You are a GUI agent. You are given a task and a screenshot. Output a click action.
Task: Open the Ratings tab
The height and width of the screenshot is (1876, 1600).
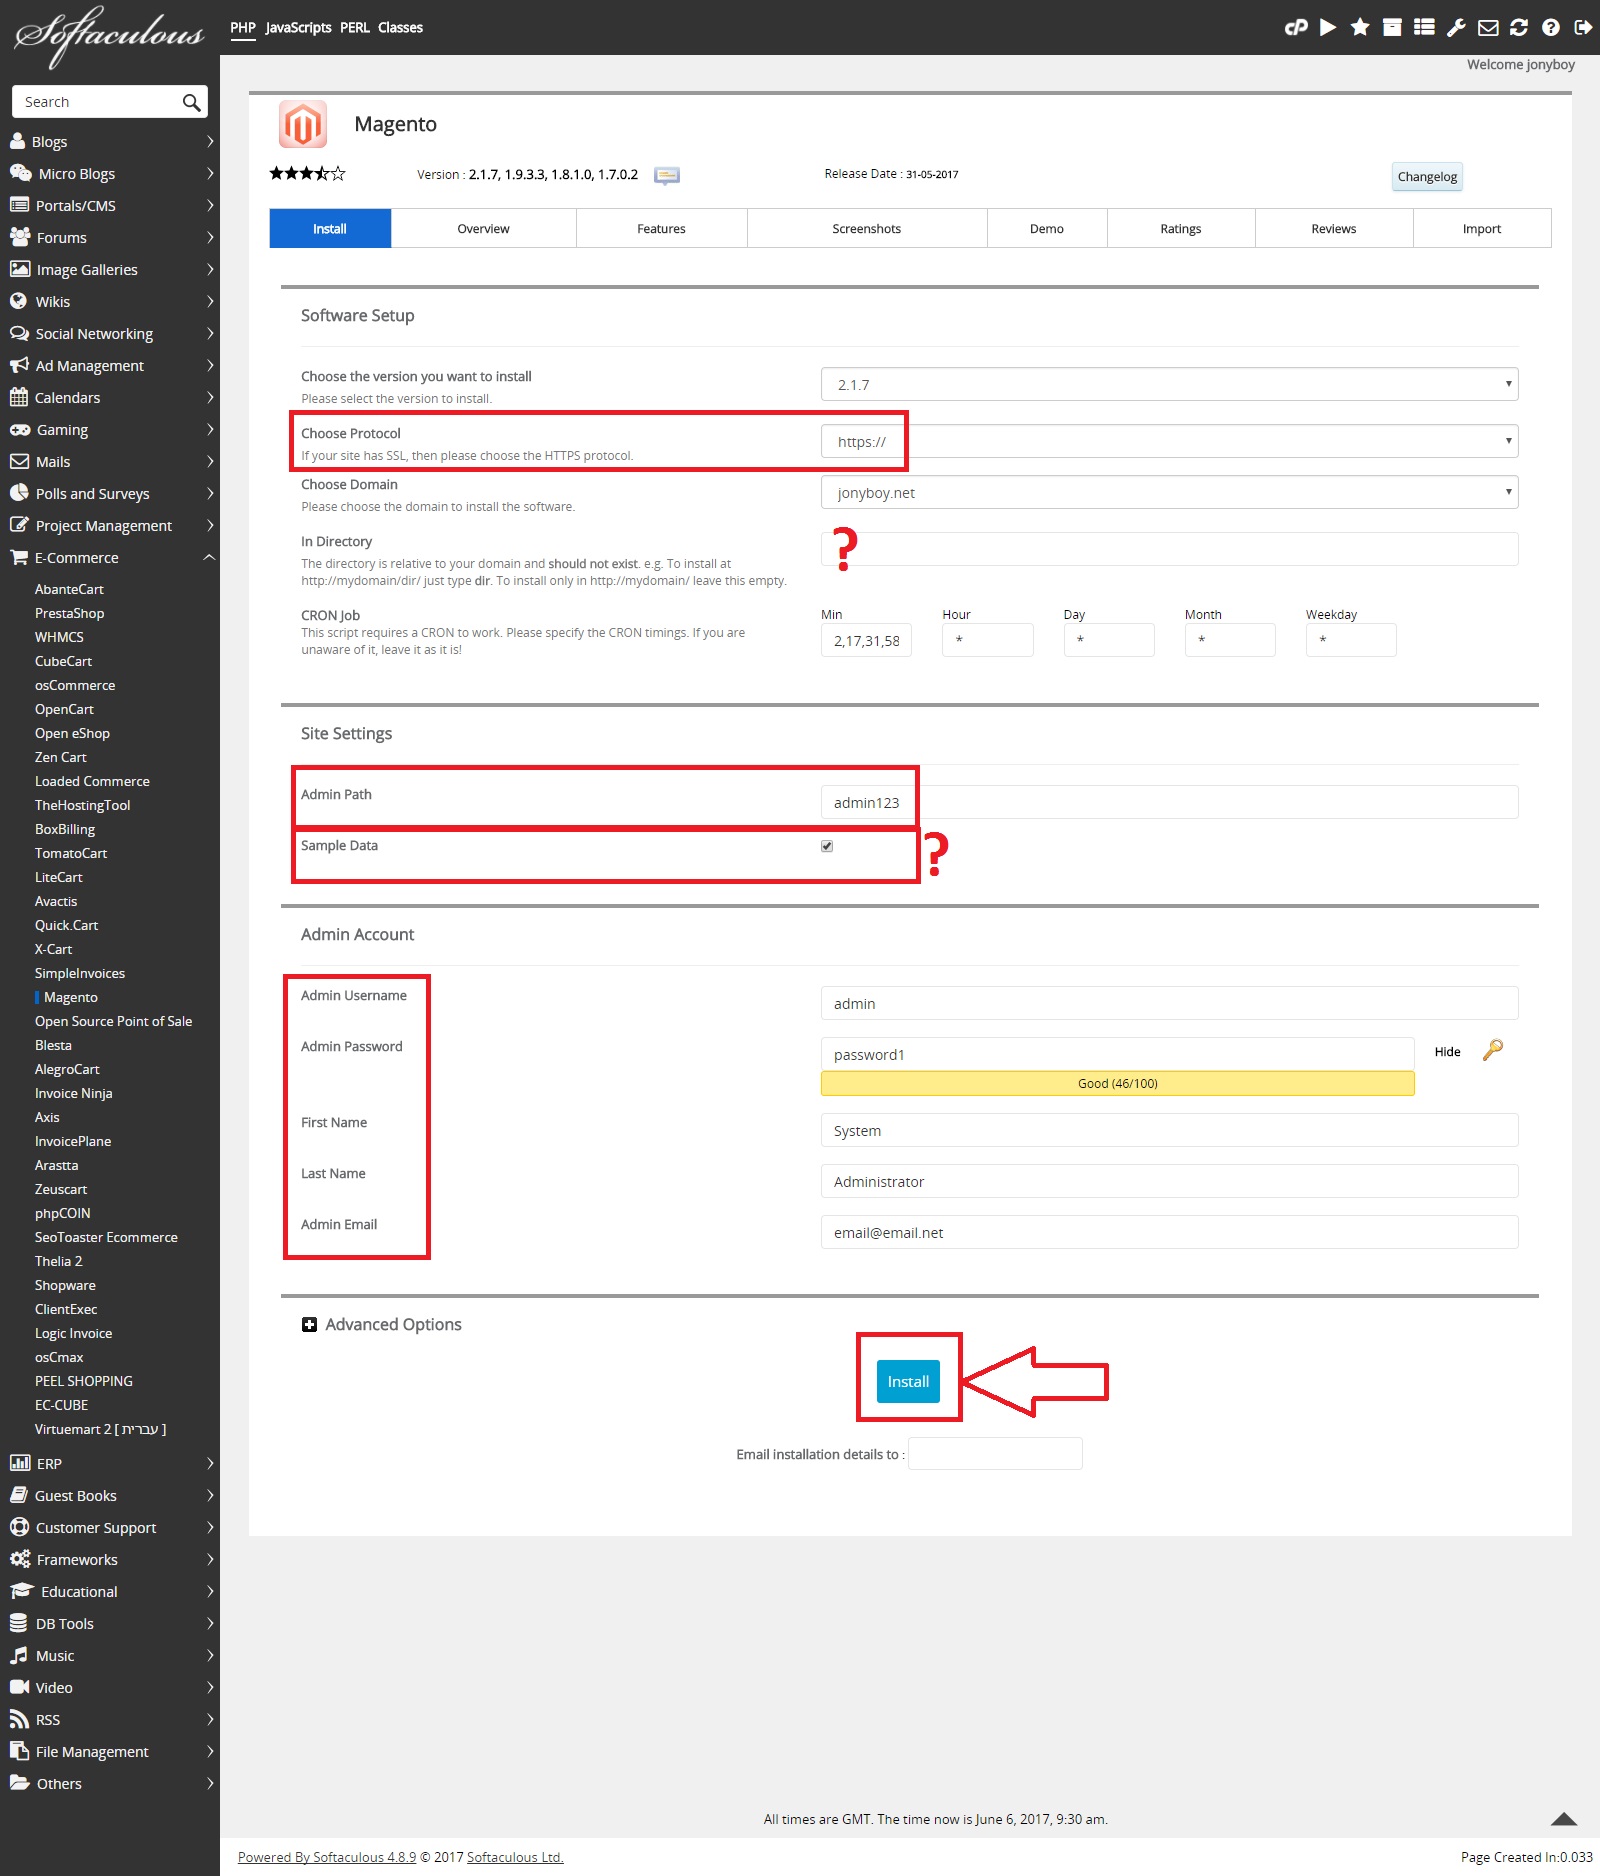1180,229
